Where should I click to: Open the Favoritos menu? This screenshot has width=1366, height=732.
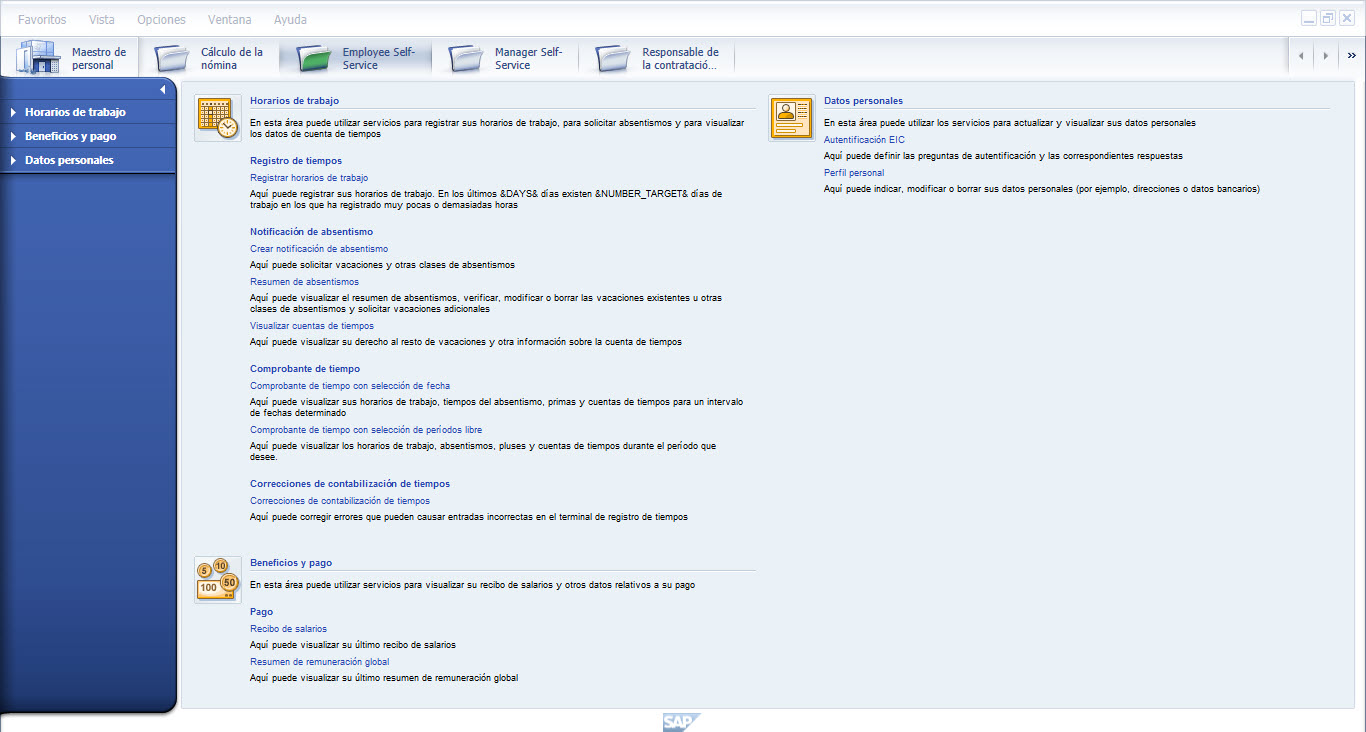(42, 18)
